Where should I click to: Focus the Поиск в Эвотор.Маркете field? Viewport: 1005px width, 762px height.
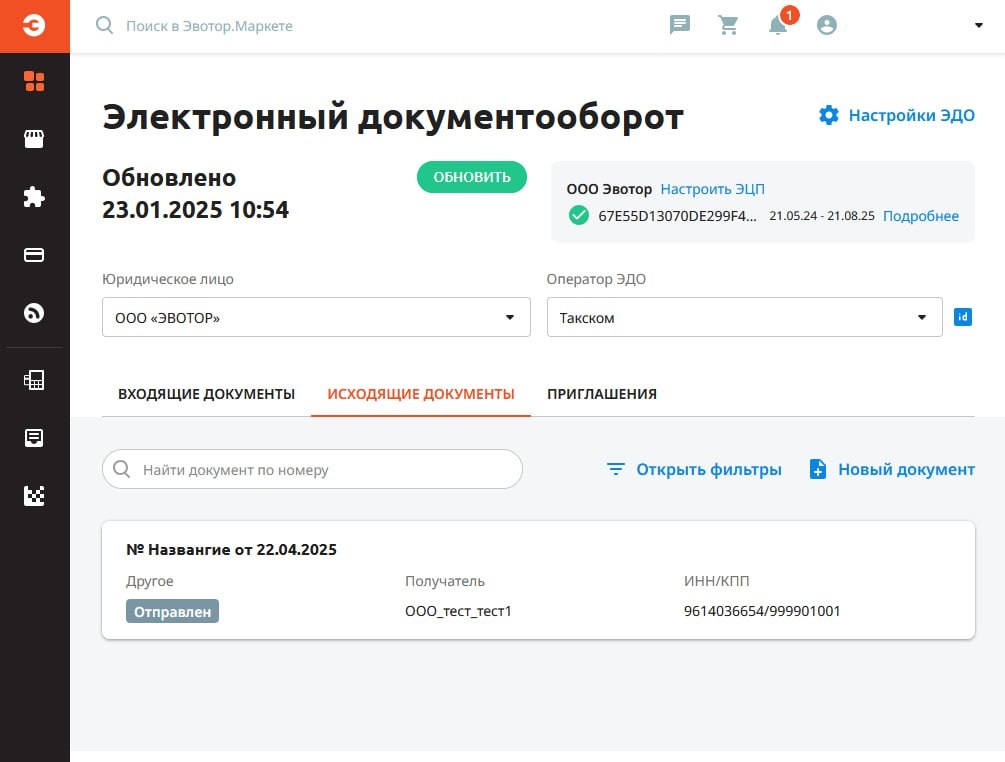[x=209, y=26]
